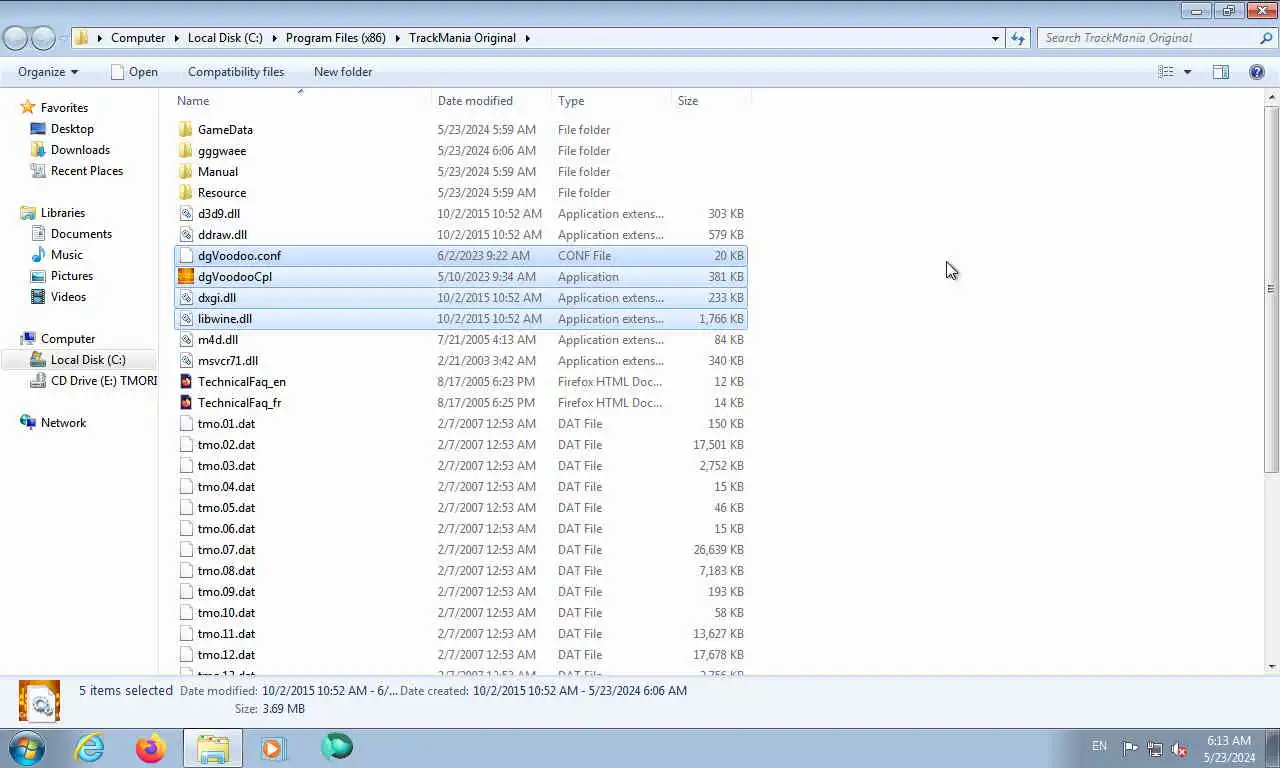Click the Windows Start button
Viewport: 1280px width, 768px height.
click(x=27, y=747)
